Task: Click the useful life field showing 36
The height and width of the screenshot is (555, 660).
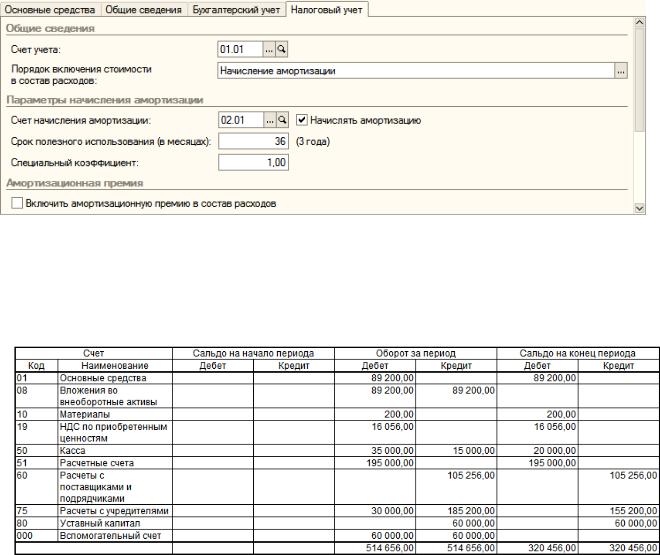Action: (253, 141)
